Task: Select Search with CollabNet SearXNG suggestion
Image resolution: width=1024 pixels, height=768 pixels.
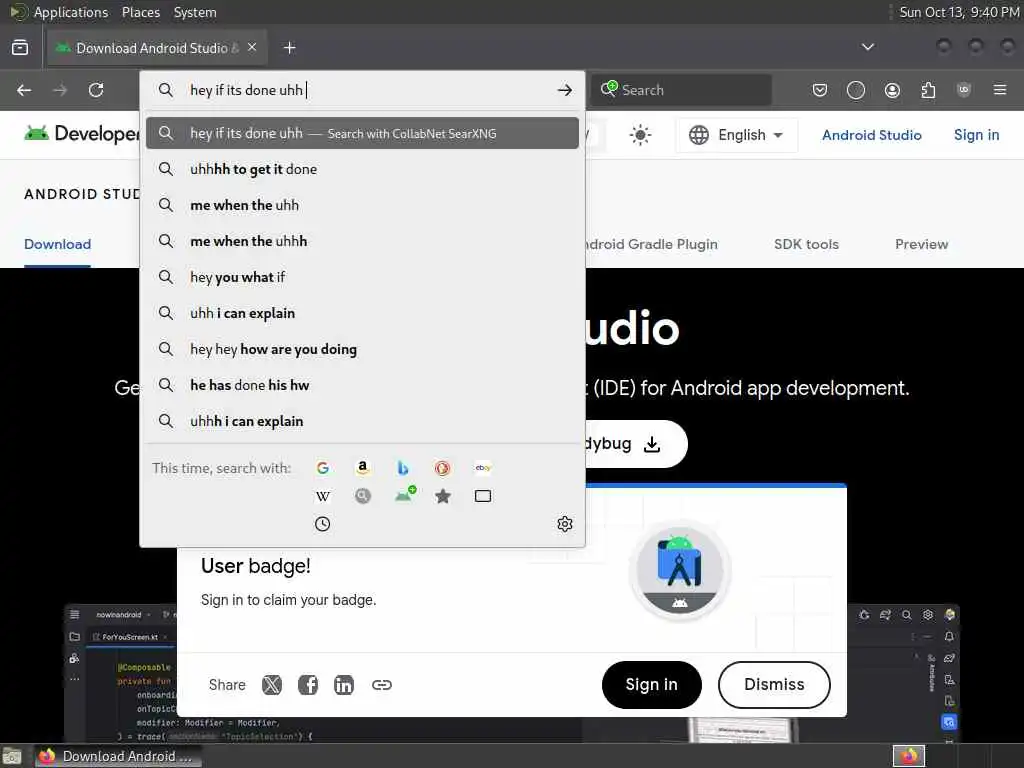Action: point(362,133)
